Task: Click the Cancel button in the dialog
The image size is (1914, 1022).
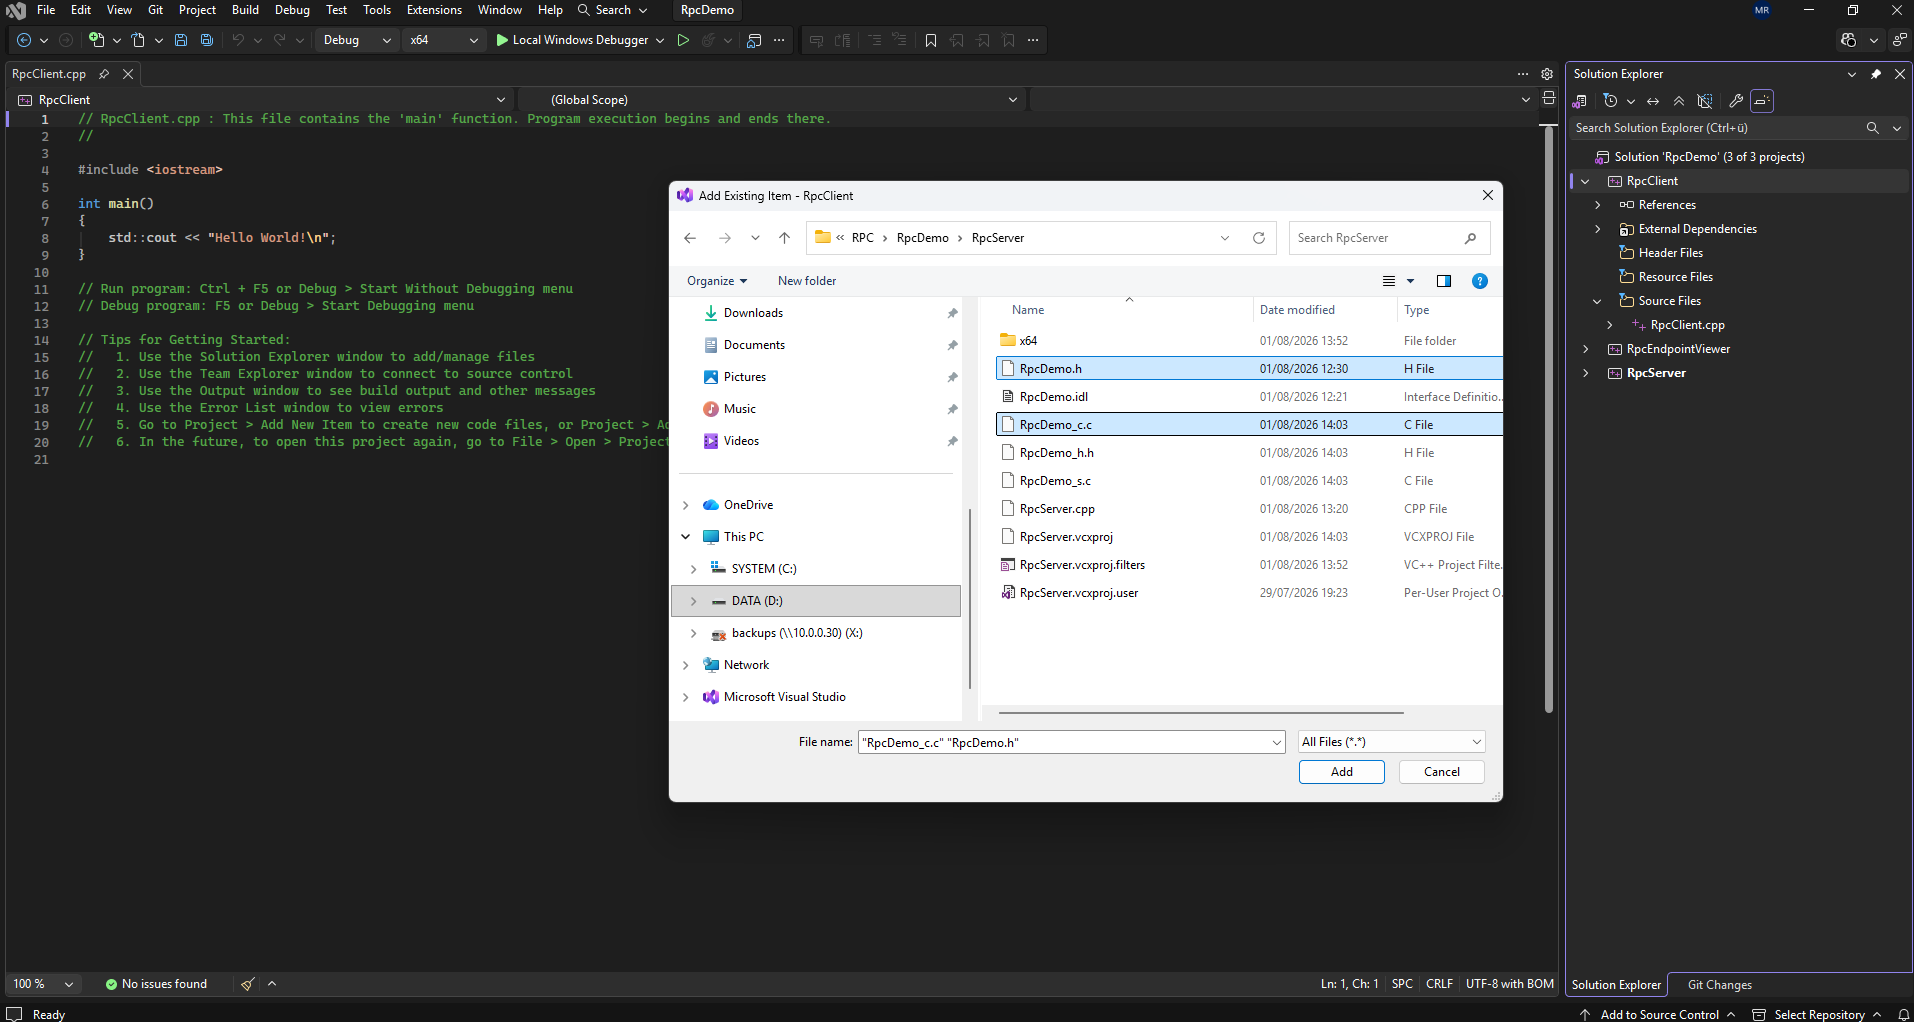Action: [x=1441, y=772]
